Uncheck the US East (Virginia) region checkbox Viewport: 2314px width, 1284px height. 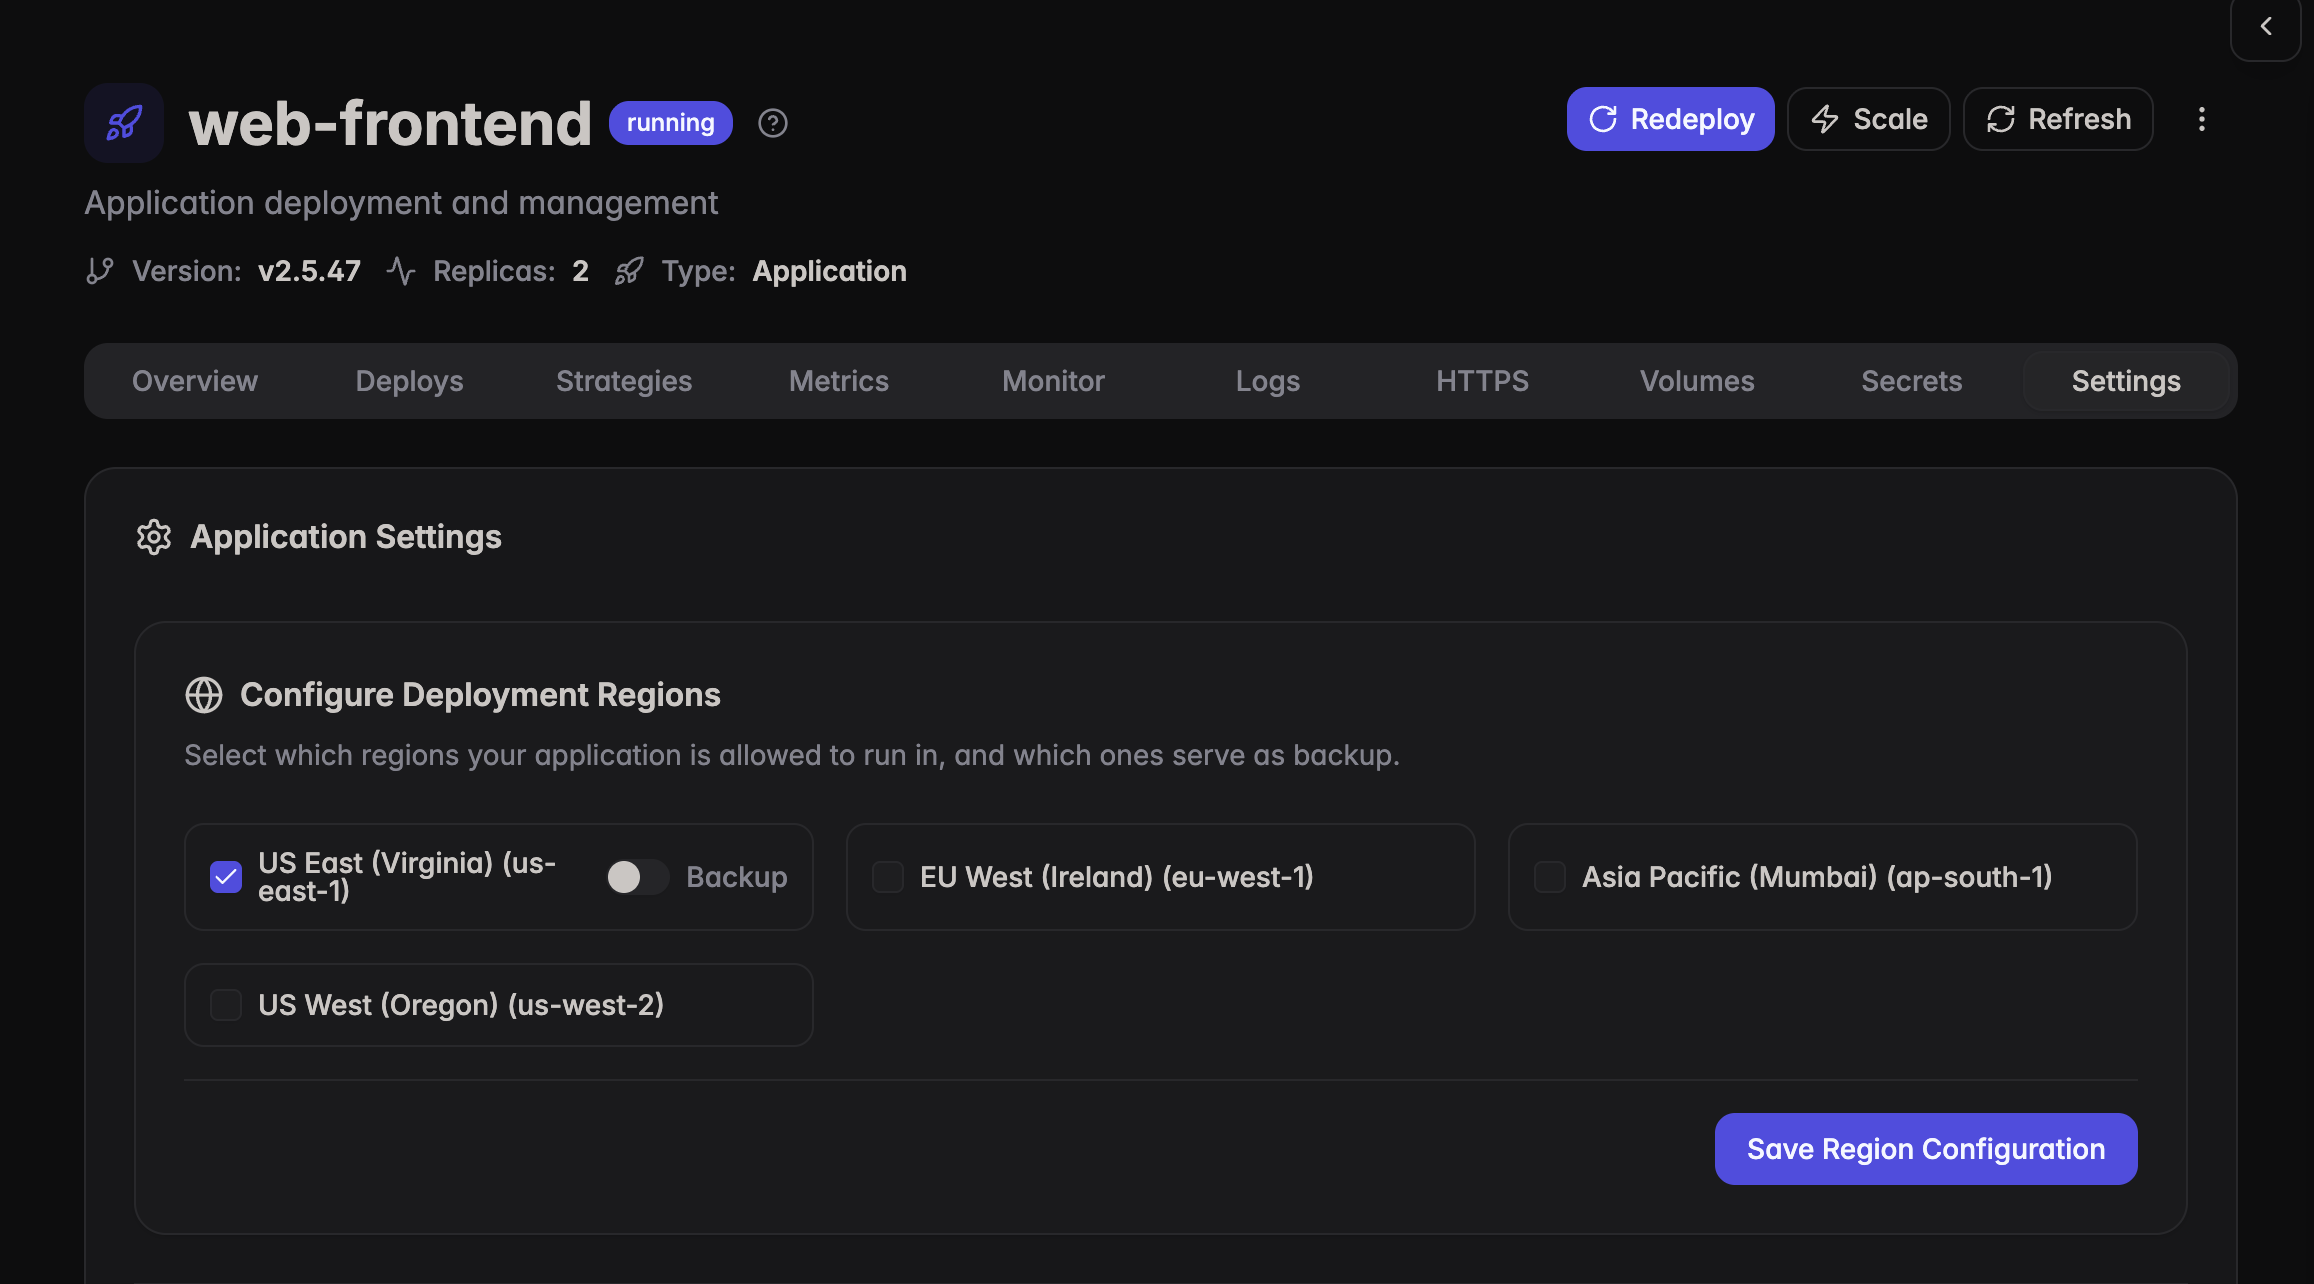coord(226,877)
